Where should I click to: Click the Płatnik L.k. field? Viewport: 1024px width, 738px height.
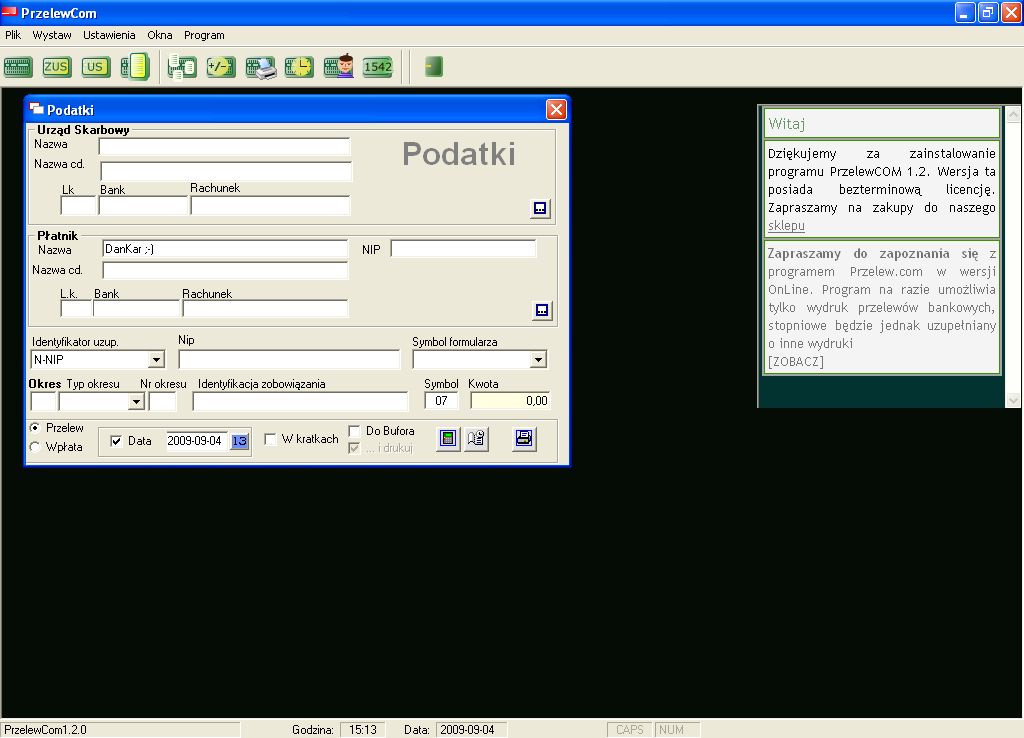point(76,308)
